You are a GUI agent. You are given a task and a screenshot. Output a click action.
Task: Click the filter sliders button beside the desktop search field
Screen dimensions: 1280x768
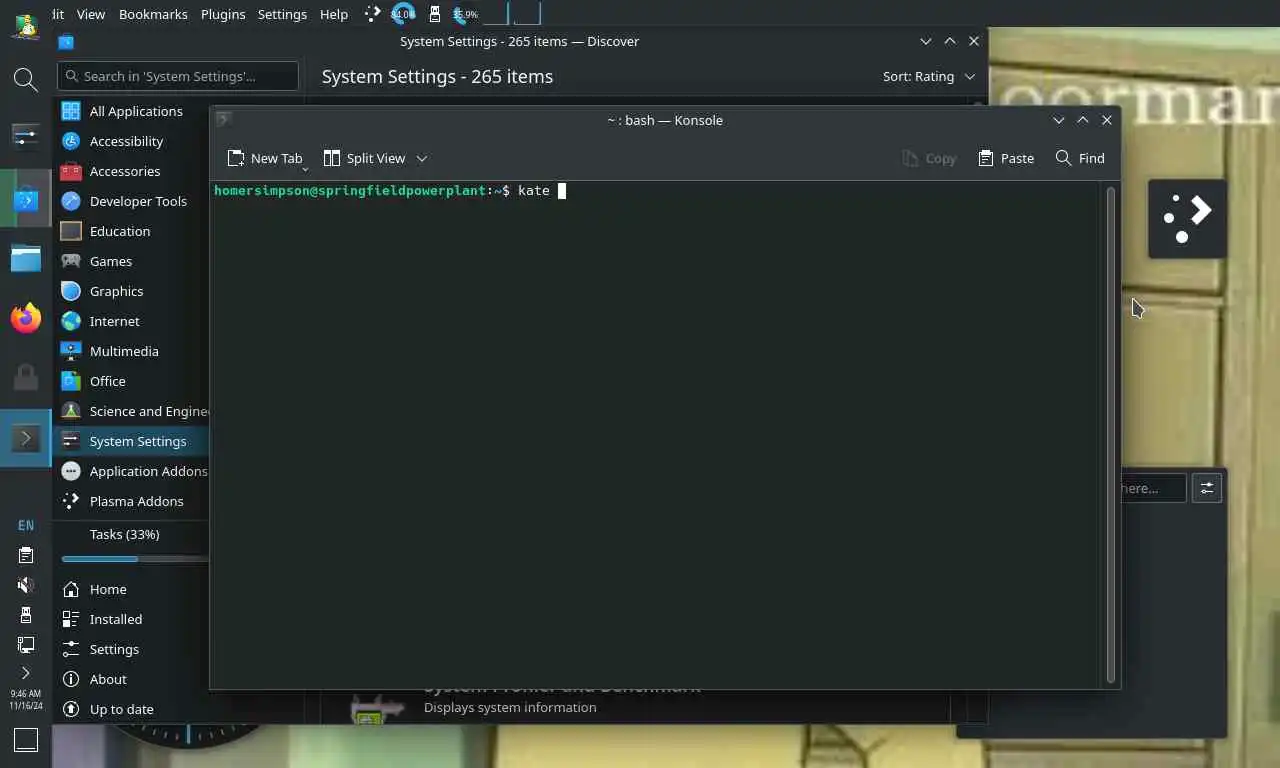pos(1207,488)
